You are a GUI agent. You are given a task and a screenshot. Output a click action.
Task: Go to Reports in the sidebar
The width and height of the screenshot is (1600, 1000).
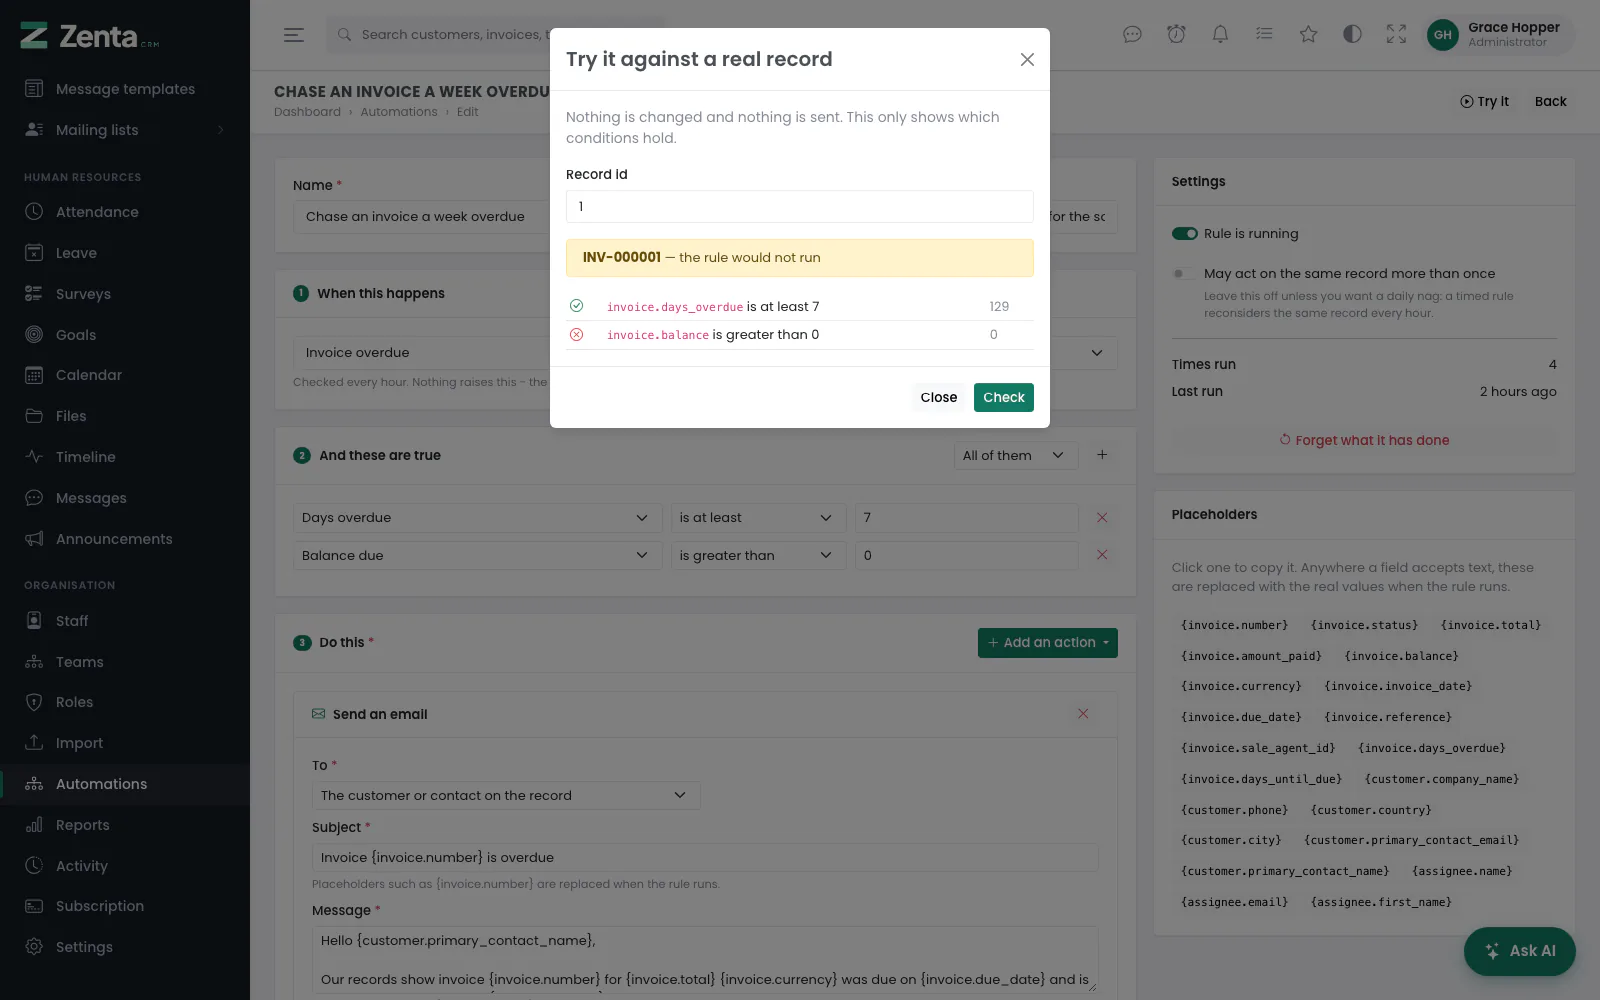pos(125,825)
